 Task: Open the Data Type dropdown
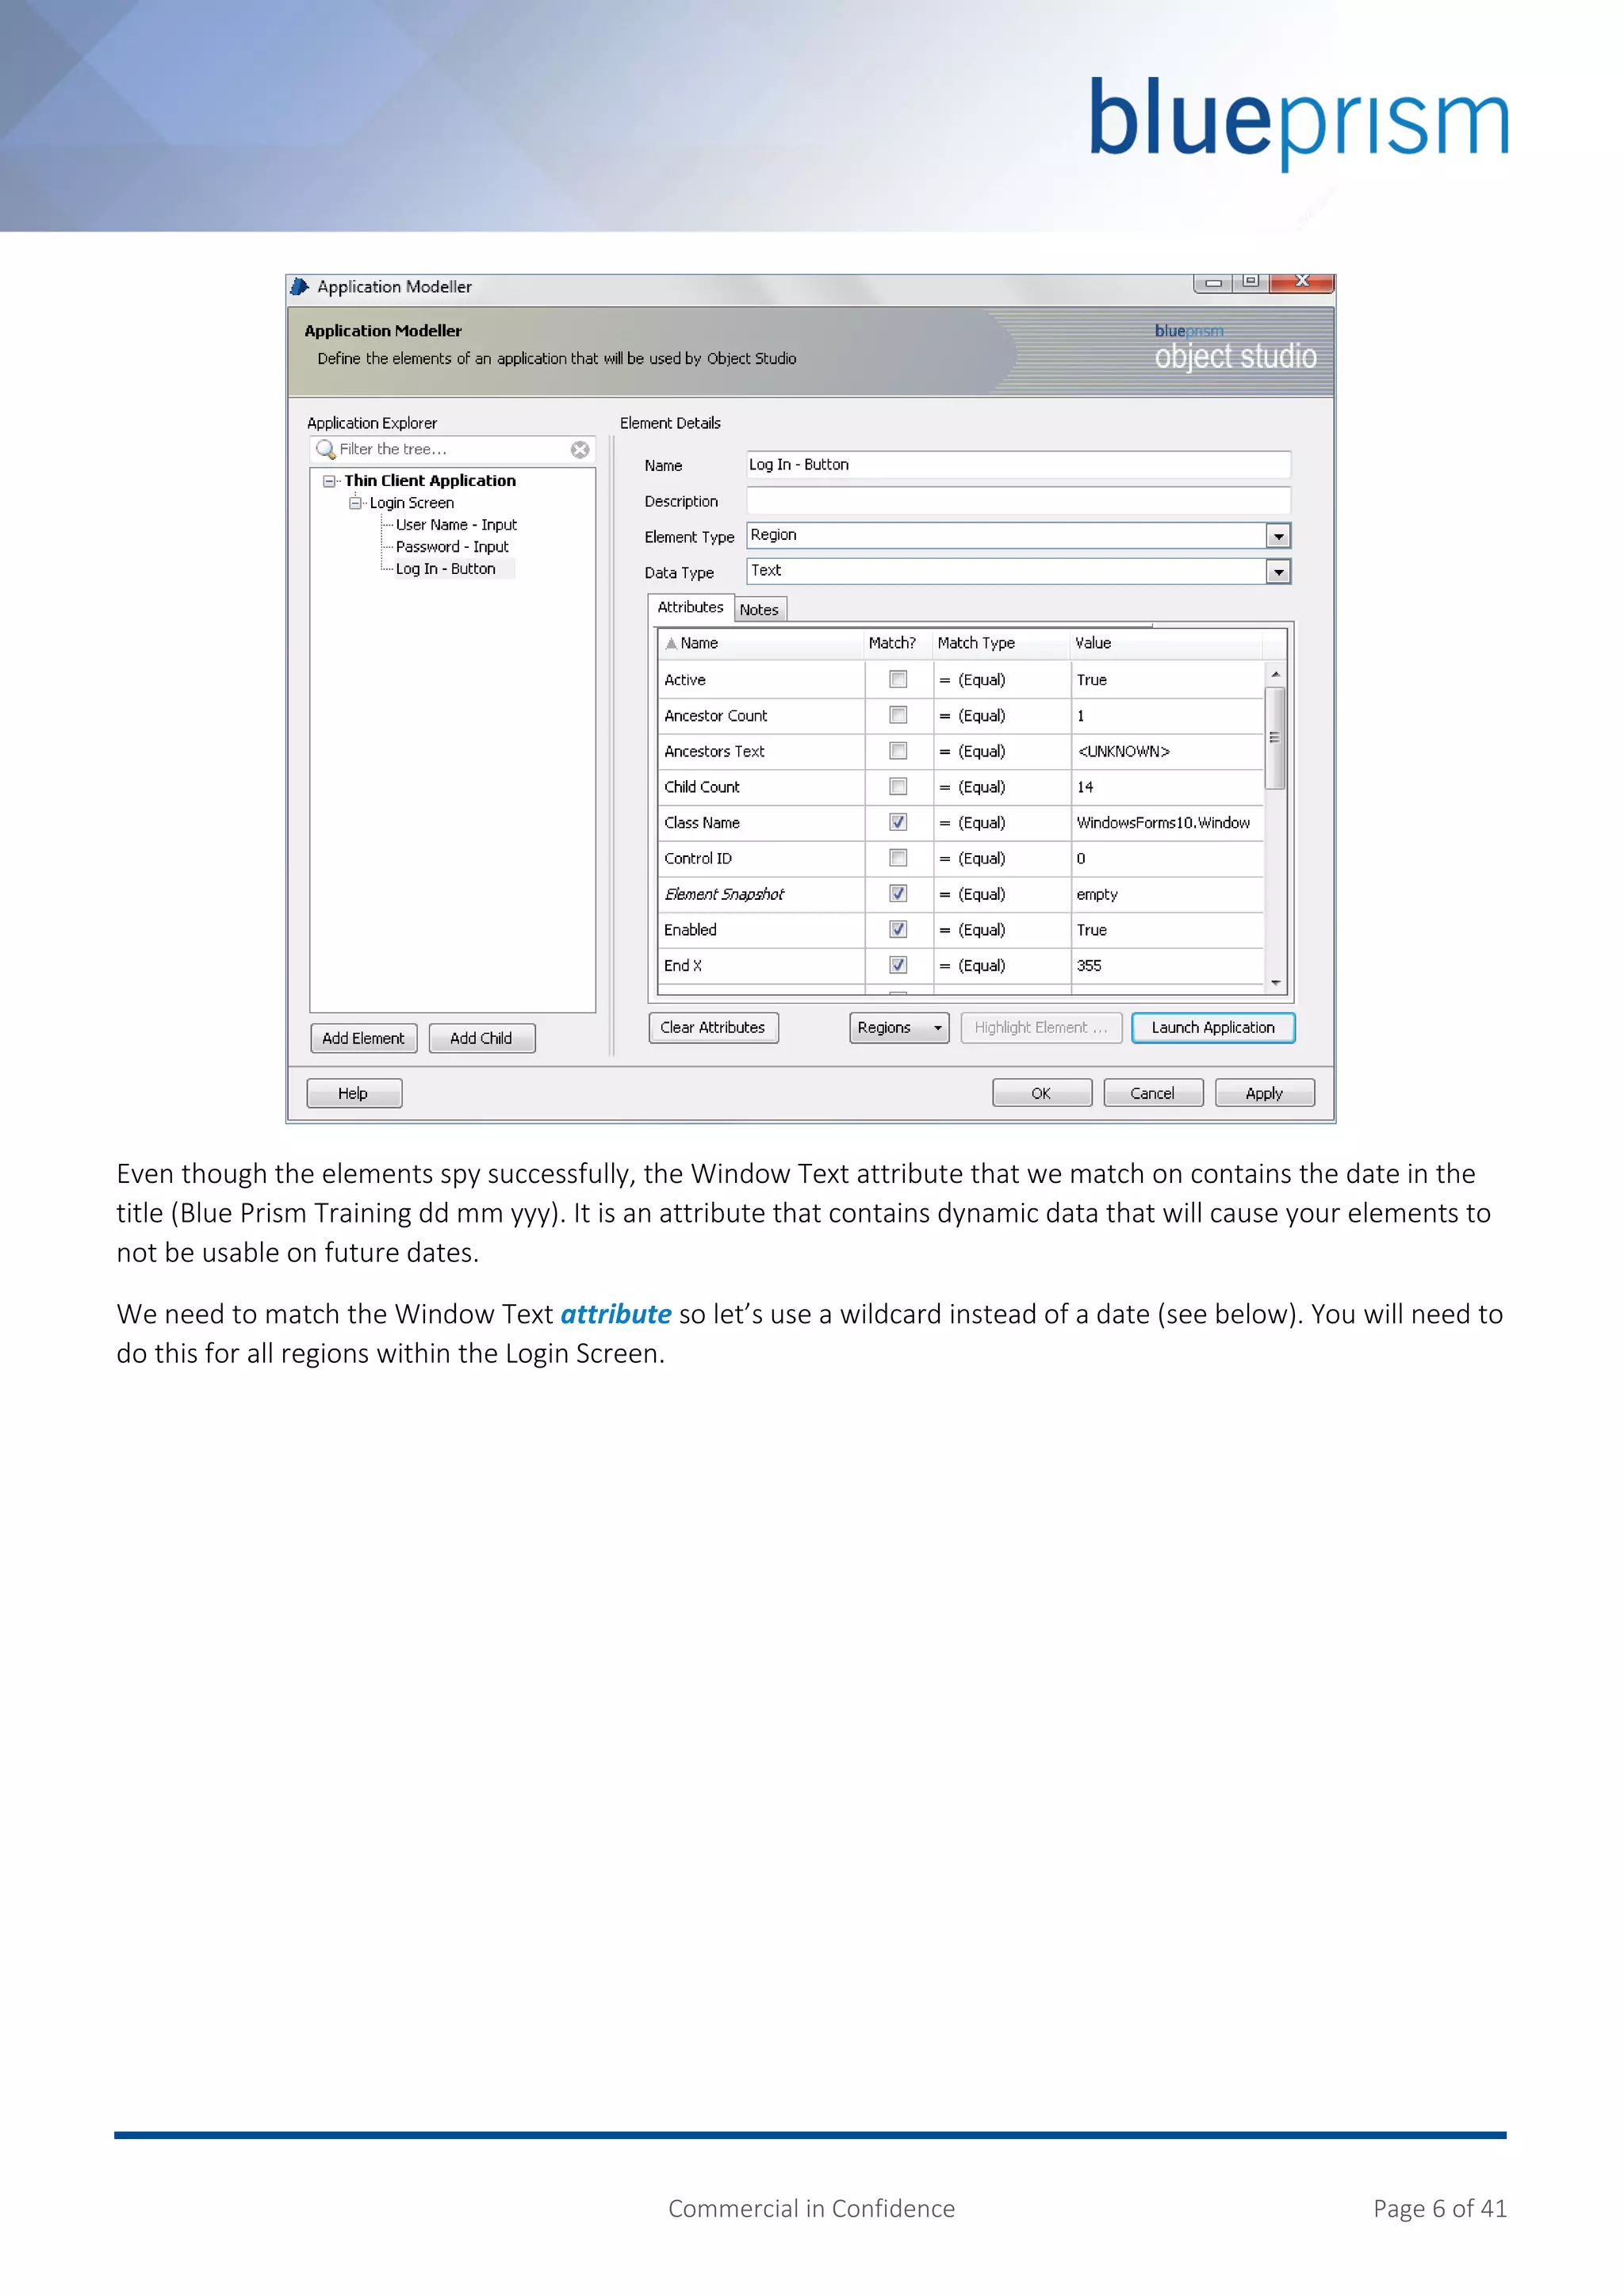pos(1278,572)
